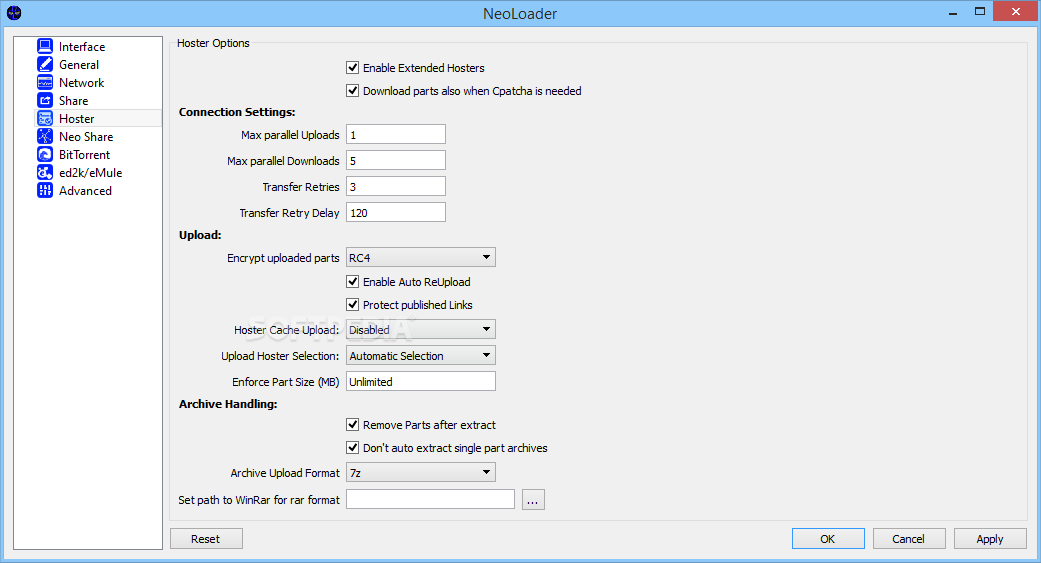Click the Apply button
Image resolution: width=1041 pixels, height=563 pixels.
tap(990, 538)
